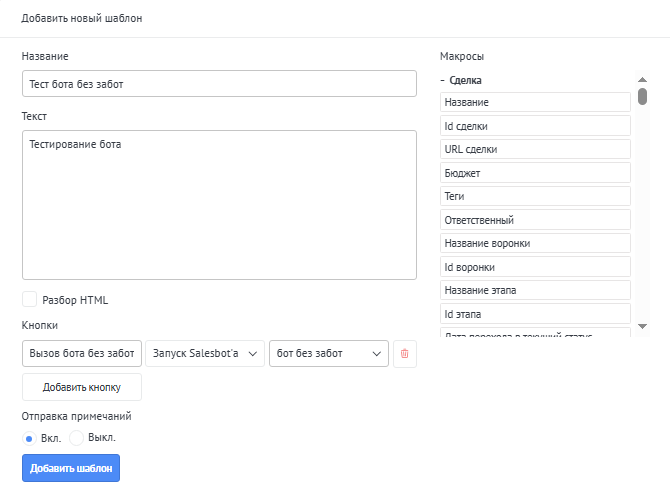This screenshot has width=670, height=490.
Task: Click scroll up arrow in macros list
Action: (x=642, y=79)
